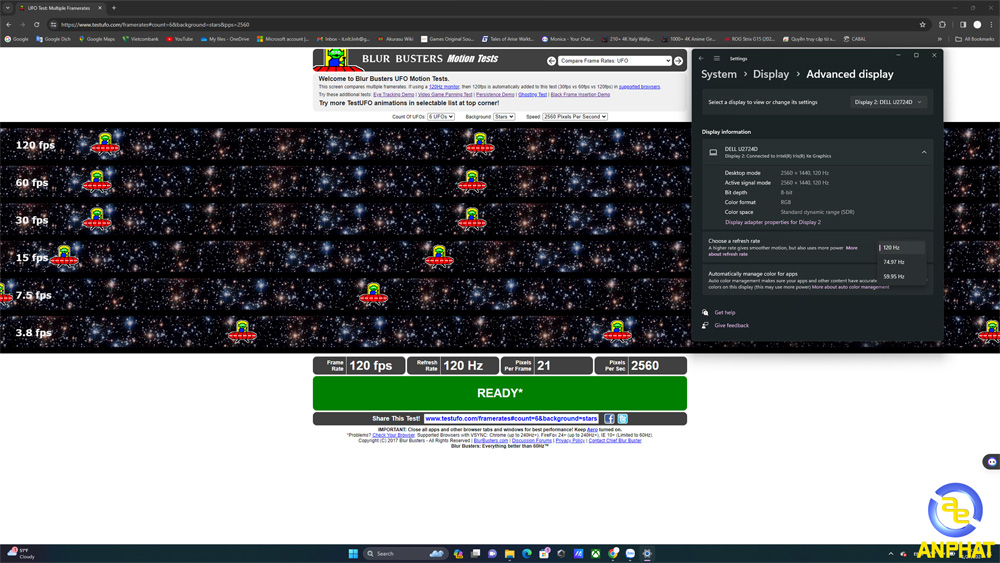Go to previous TestUFO test arrow
This screenshot has height=563, width=1000.
(x=552, y=61)
